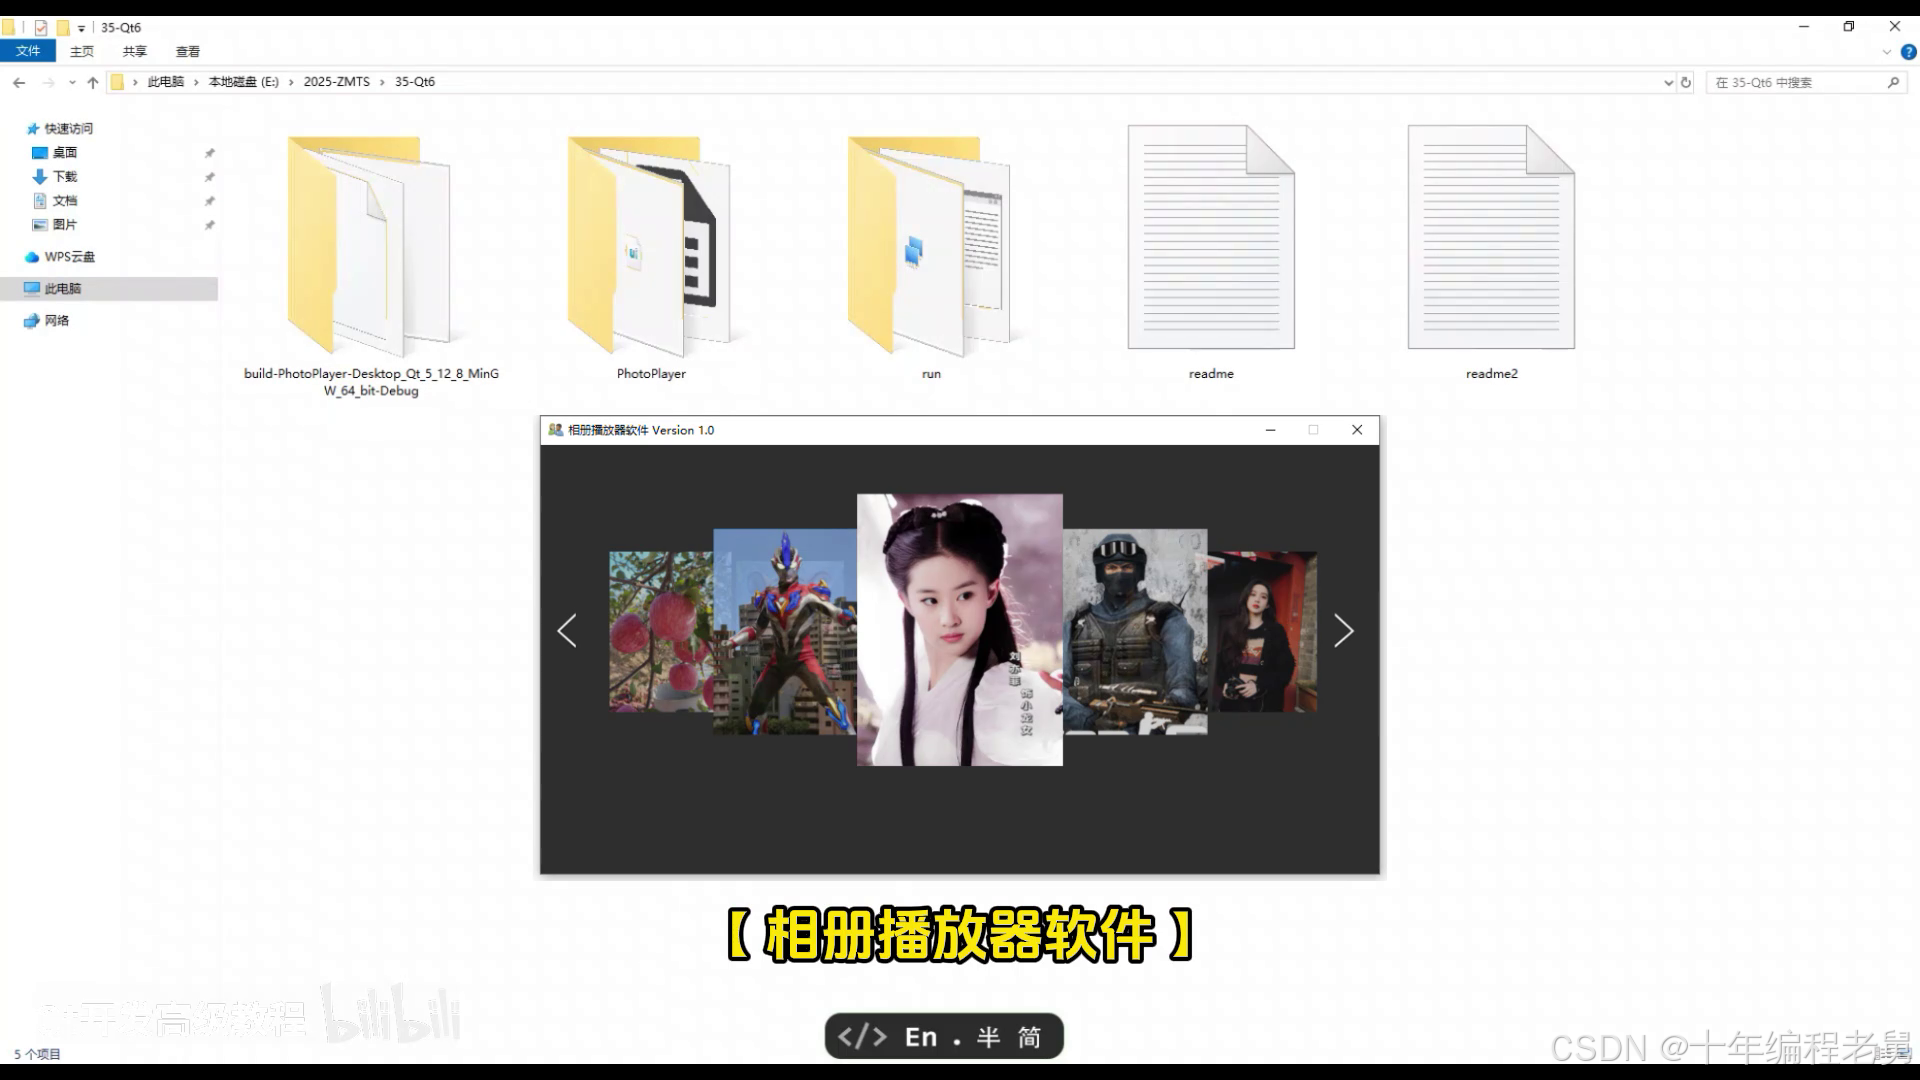The width and height of the screenshot is (1920, 1080).
Task: Click the refresh button beside address bar
Action: pos(1686,82)
